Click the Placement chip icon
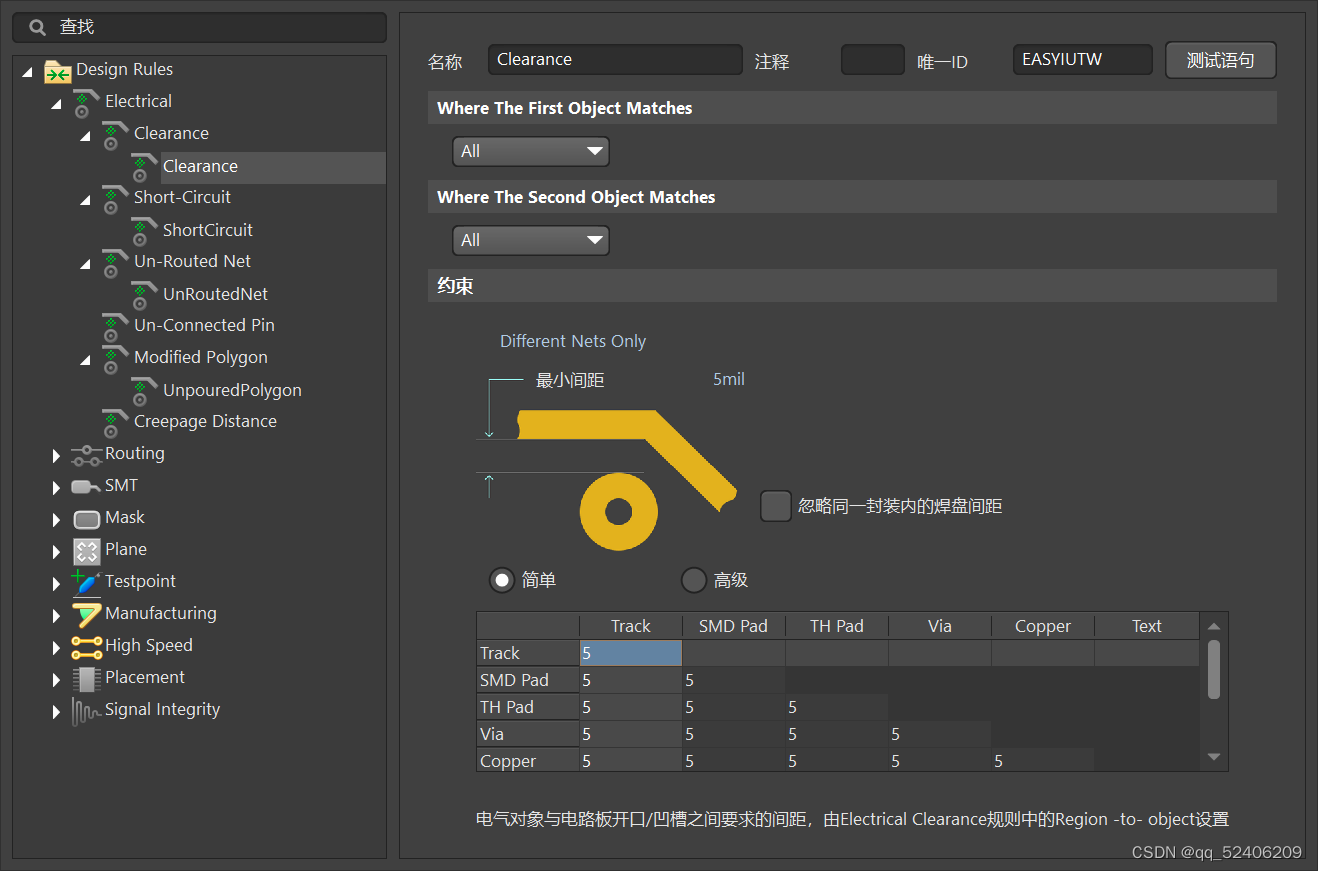This screenshot has height=871, width=1318. (x=86, y=679)
